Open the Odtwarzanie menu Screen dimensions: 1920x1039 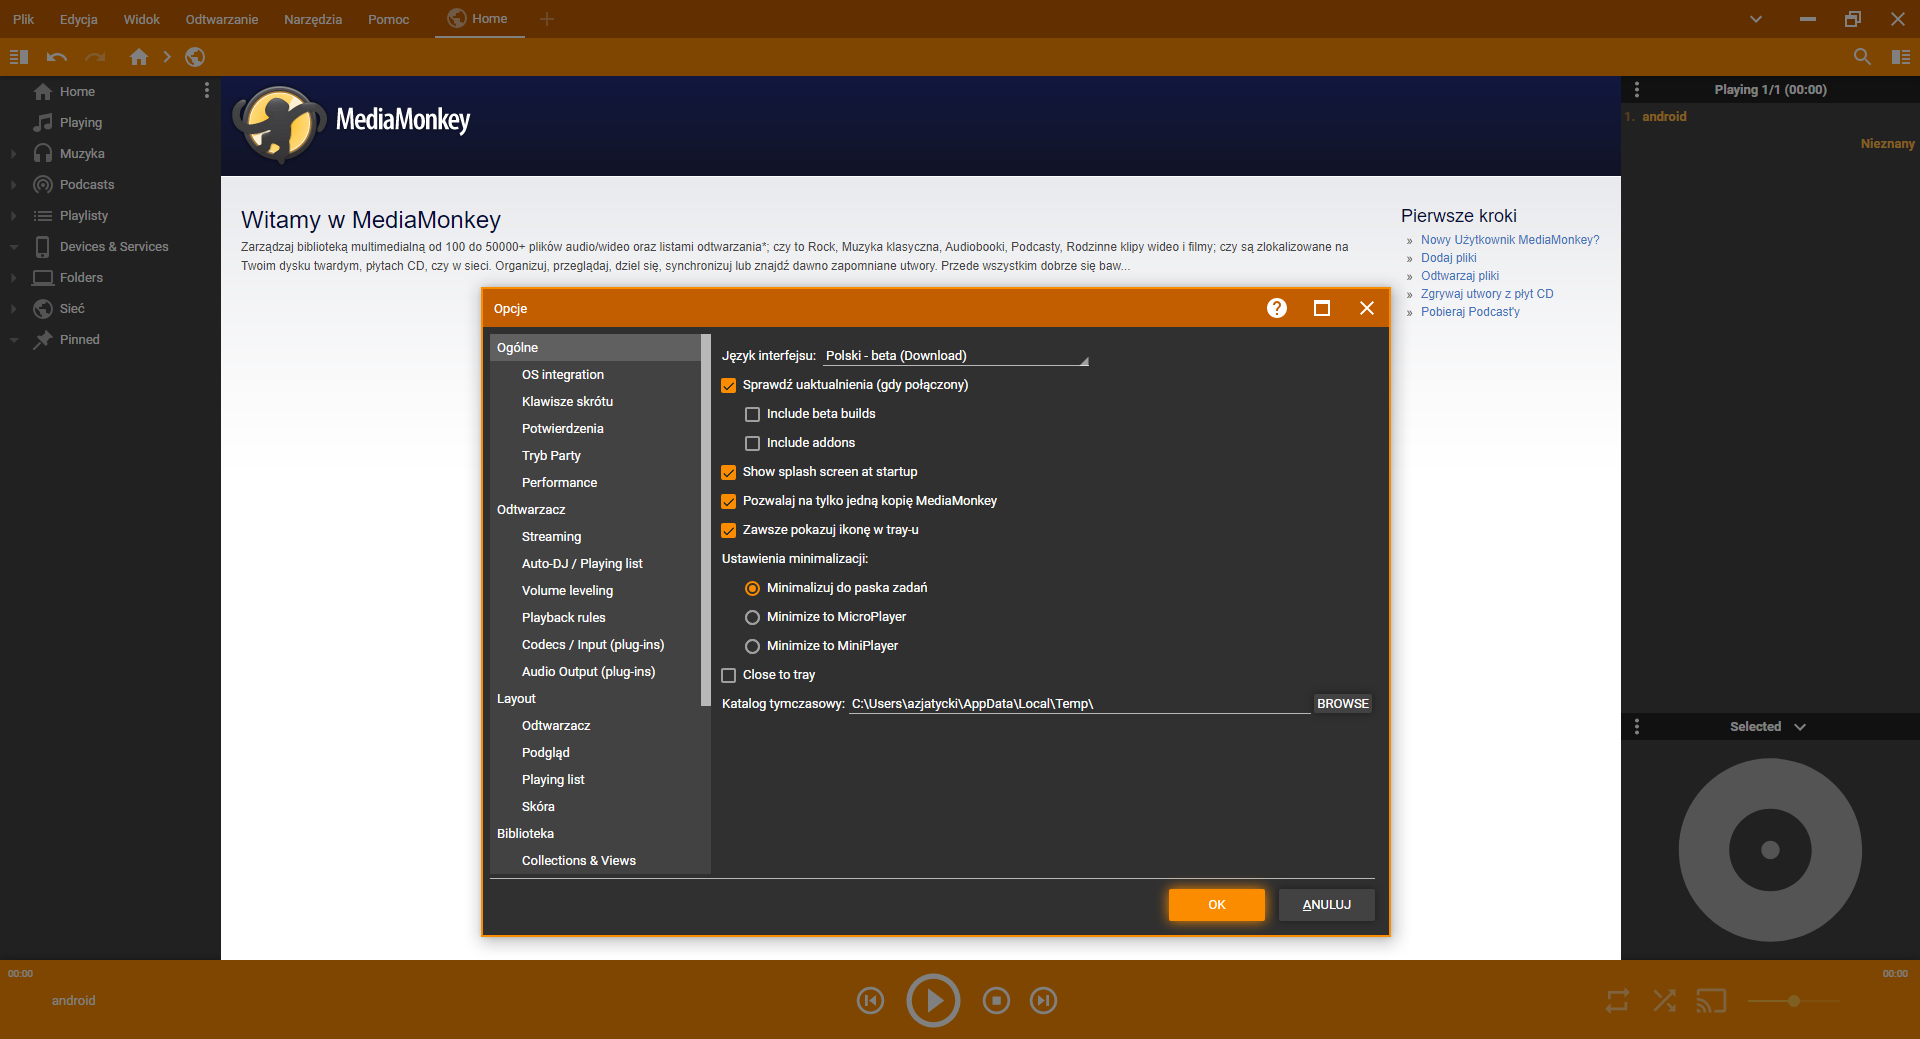(222, 19)
